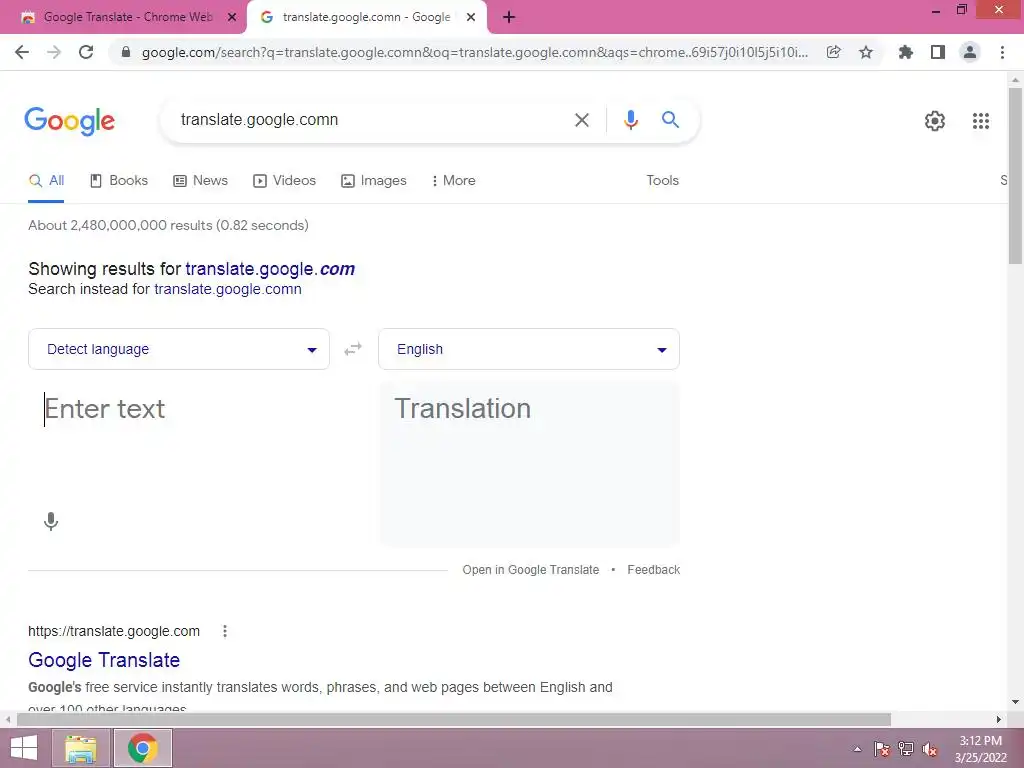Open Google settings gear icon
Screen dimensions: 1024x768
935,121
